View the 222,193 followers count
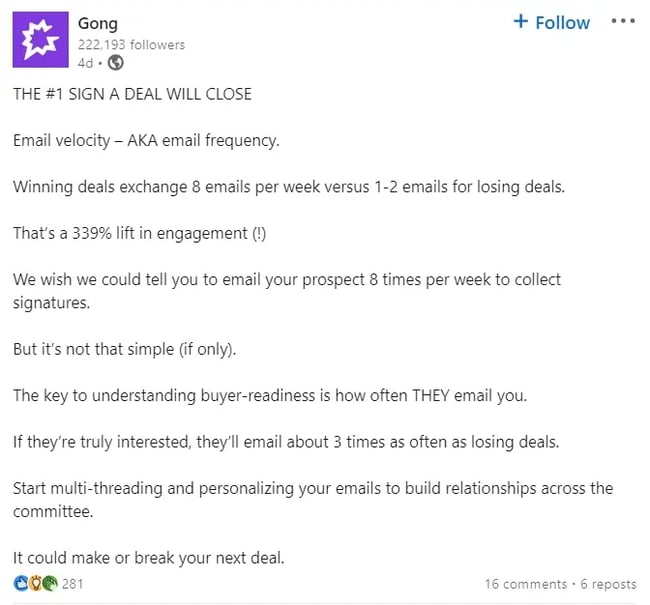Screen dimensions: 650x605 [x=131, y=44]
